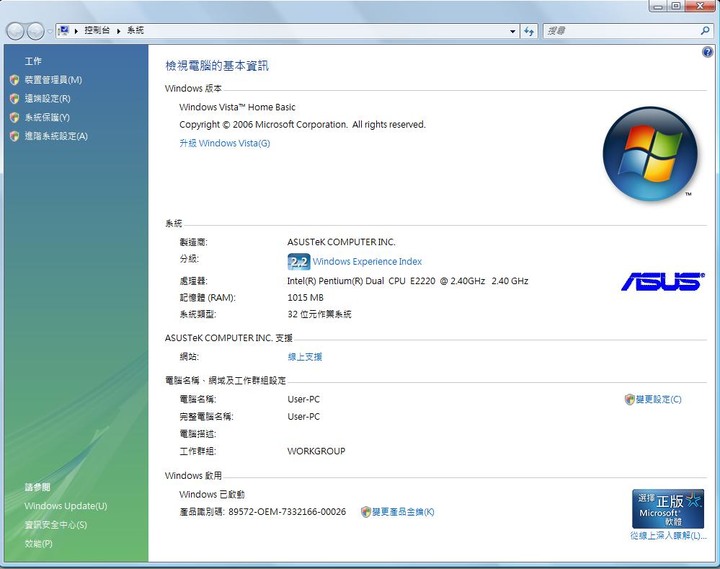Click the shield icon beside 系統保護
The width and height of the screenshot is (720, 569).
click(15, 117)
